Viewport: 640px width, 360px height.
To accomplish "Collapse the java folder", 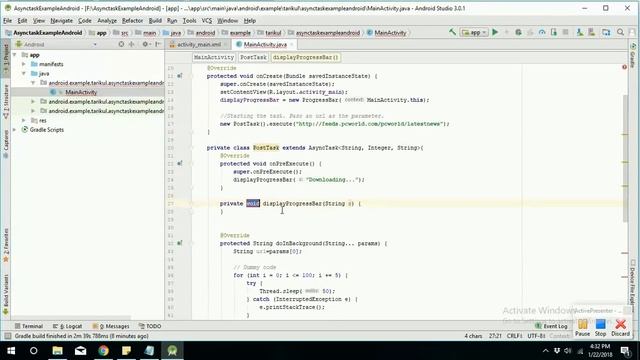I will (x=24, y=73).
